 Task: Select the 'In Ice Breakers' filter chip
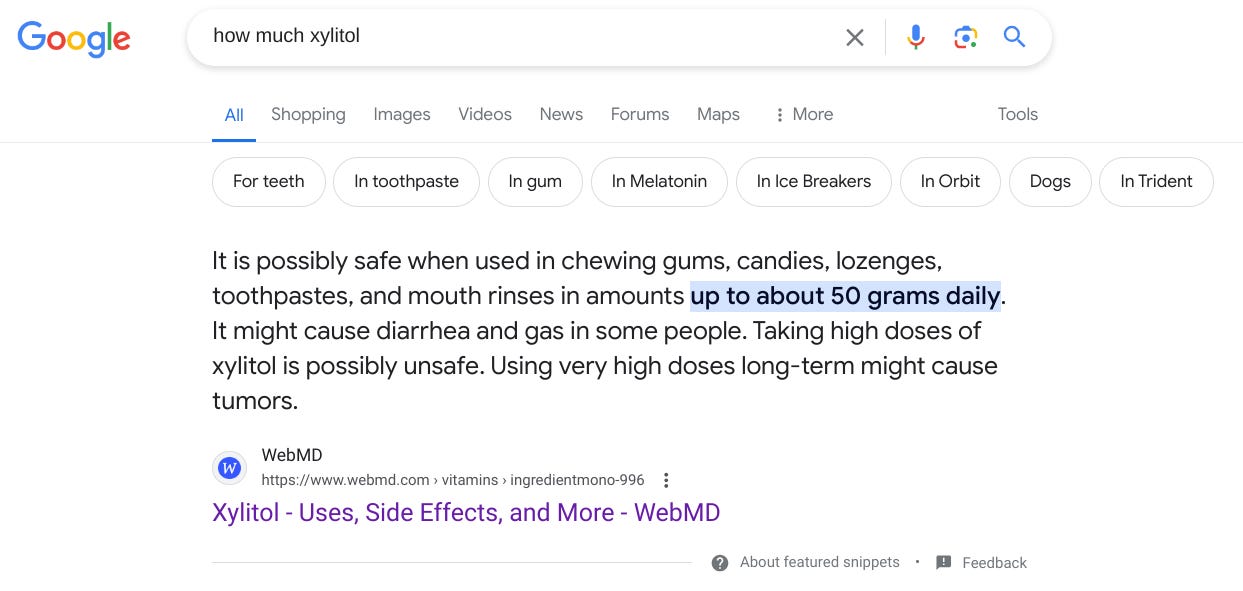[814, 182]
